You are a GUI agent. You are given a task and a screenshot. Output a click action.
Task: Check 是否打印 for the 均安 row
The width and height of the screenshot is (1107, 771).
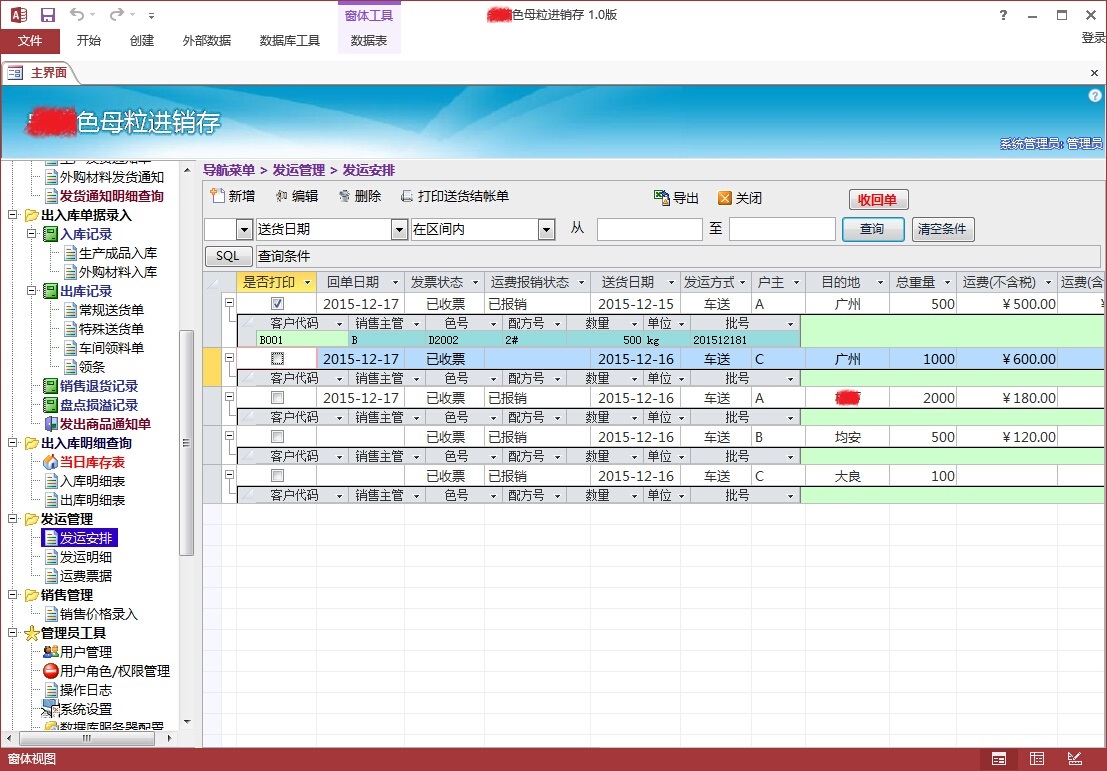pyautogui.click(x=277, y=436)
